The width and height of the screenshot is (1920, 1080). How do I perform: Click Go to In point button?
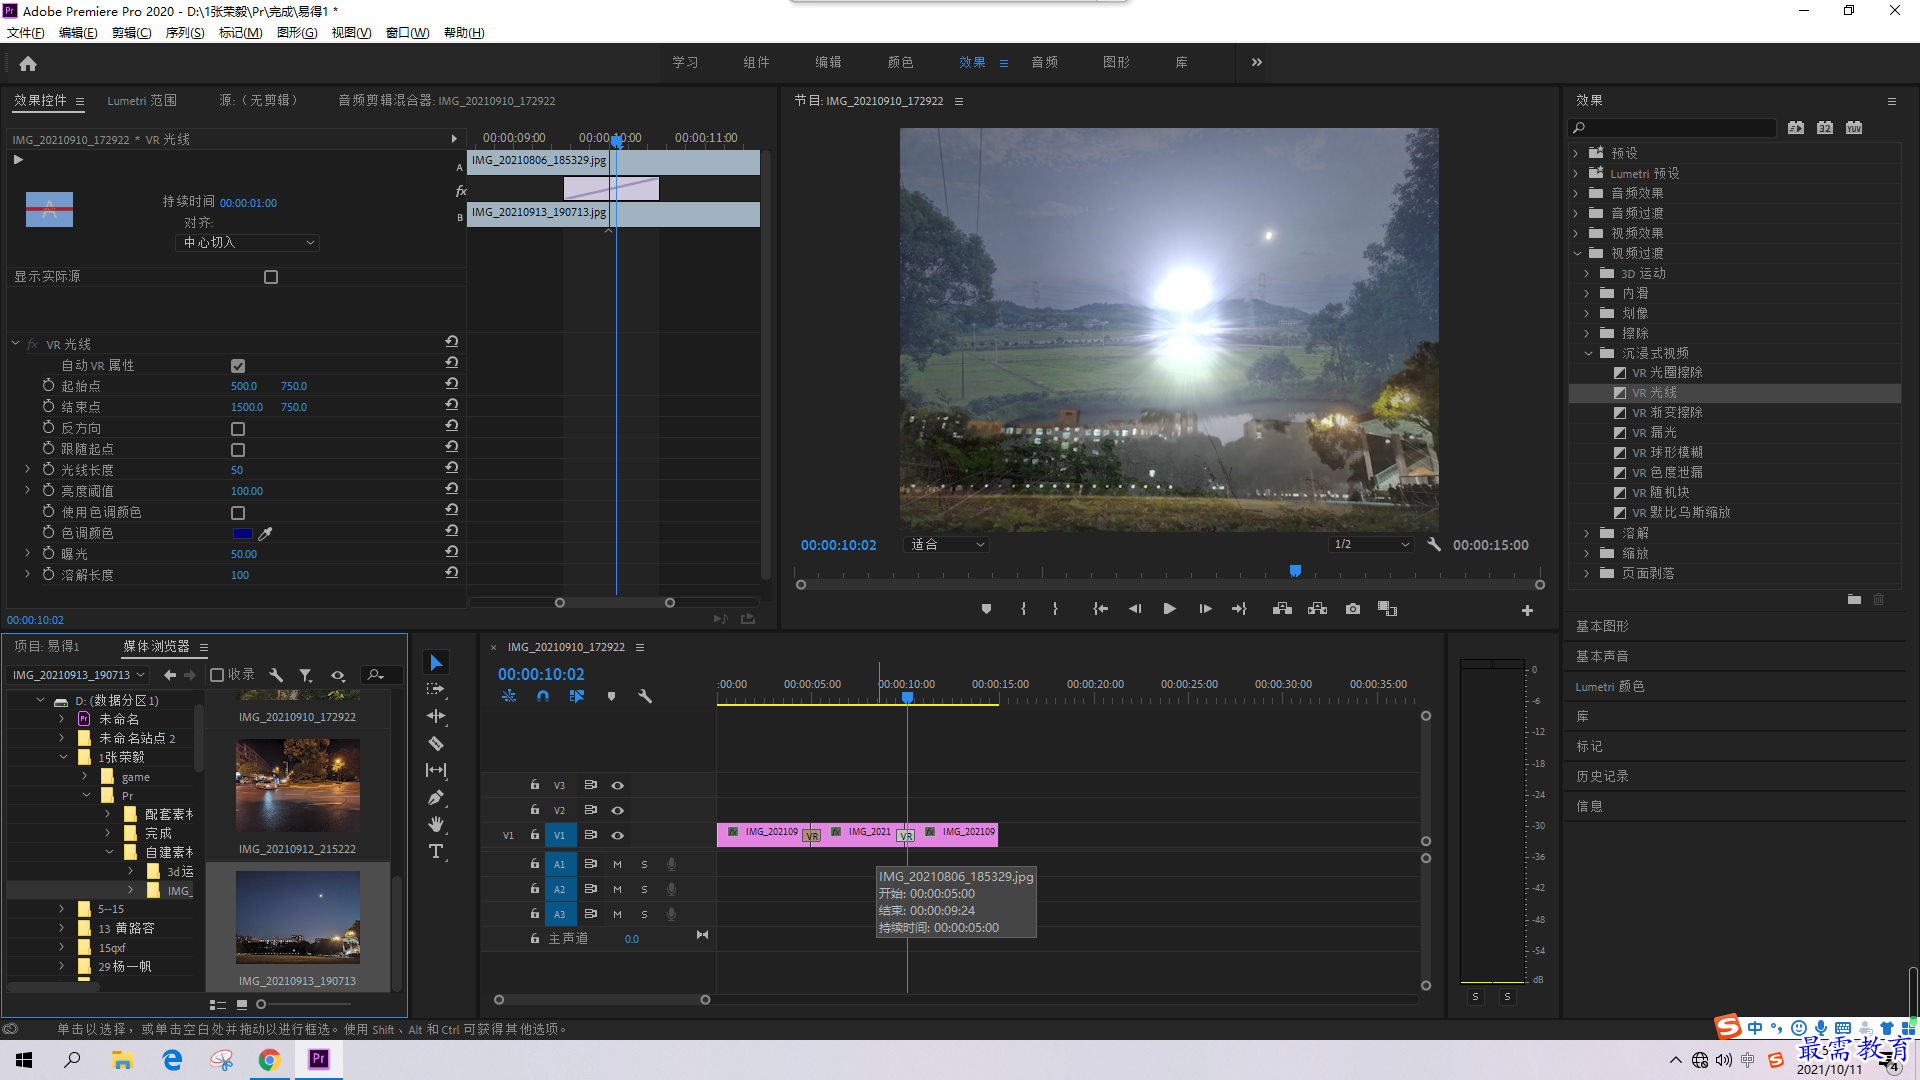coord(1100,609)
